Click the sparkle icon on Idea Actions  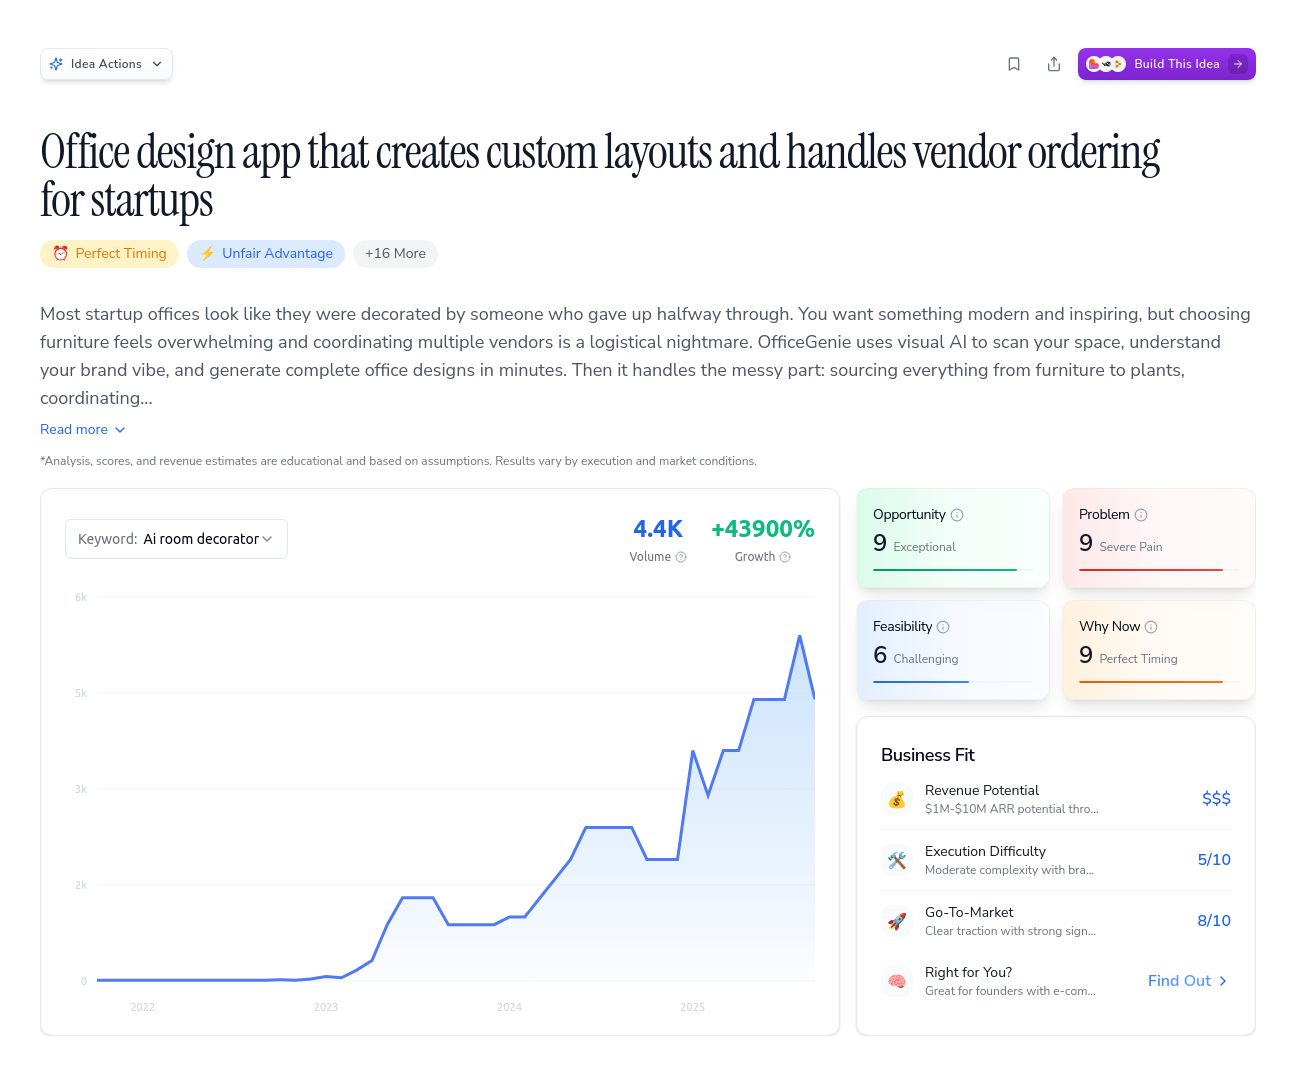57,63
